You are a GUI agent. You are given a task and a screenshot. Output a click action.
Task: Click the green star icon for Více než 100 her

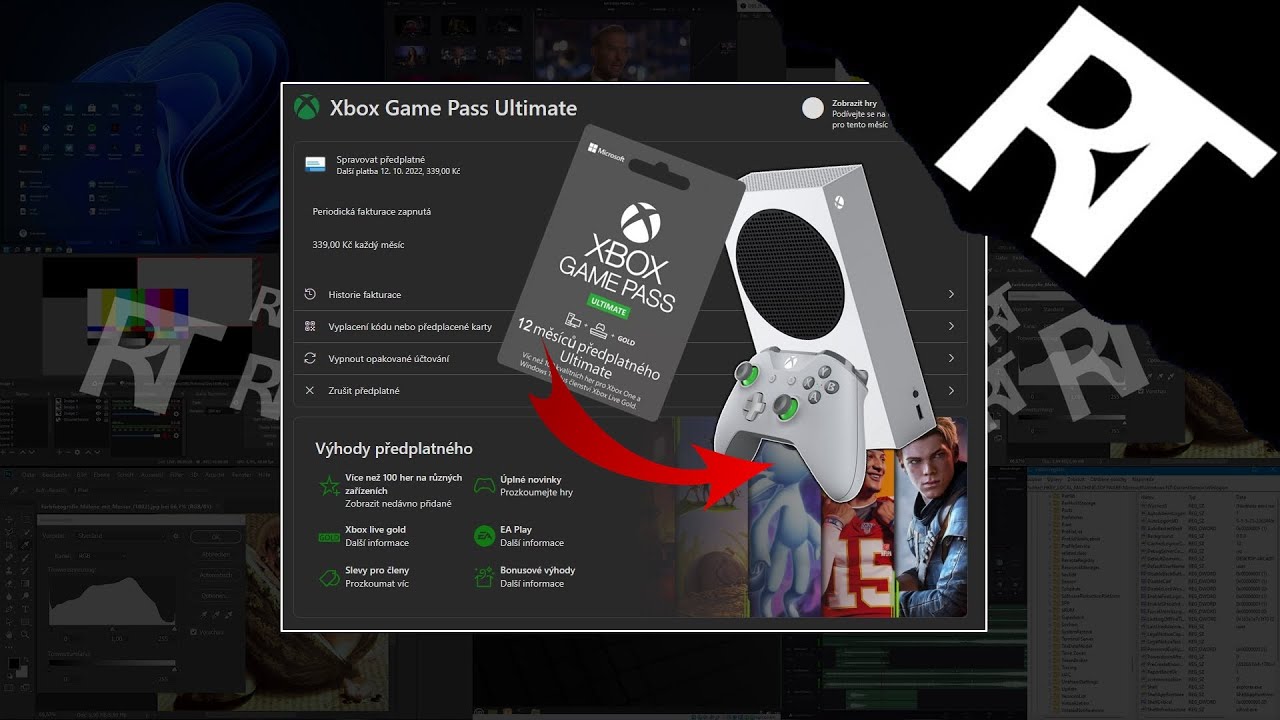pyautogui.click(x=328, y=486)
